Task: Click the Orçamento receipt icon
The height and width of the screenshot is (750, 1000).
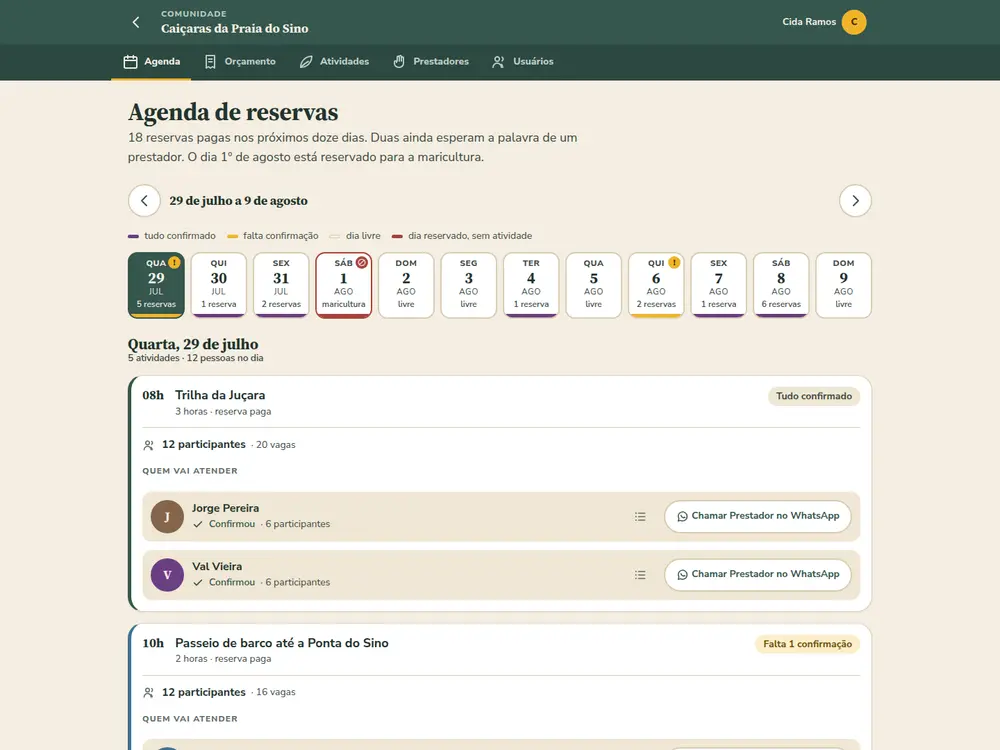Action: (210, 62)
